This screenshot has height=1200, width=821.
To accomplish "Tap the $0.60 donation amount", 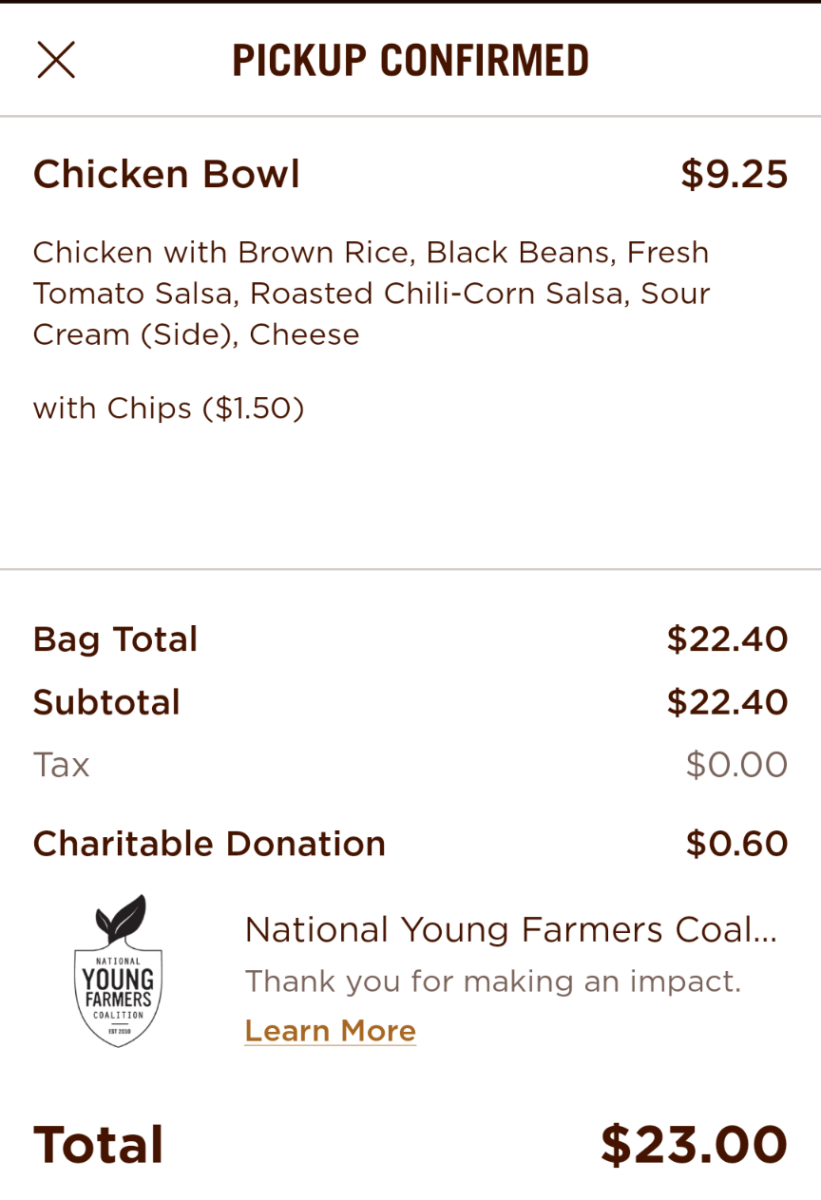I will tap(736, 844).
